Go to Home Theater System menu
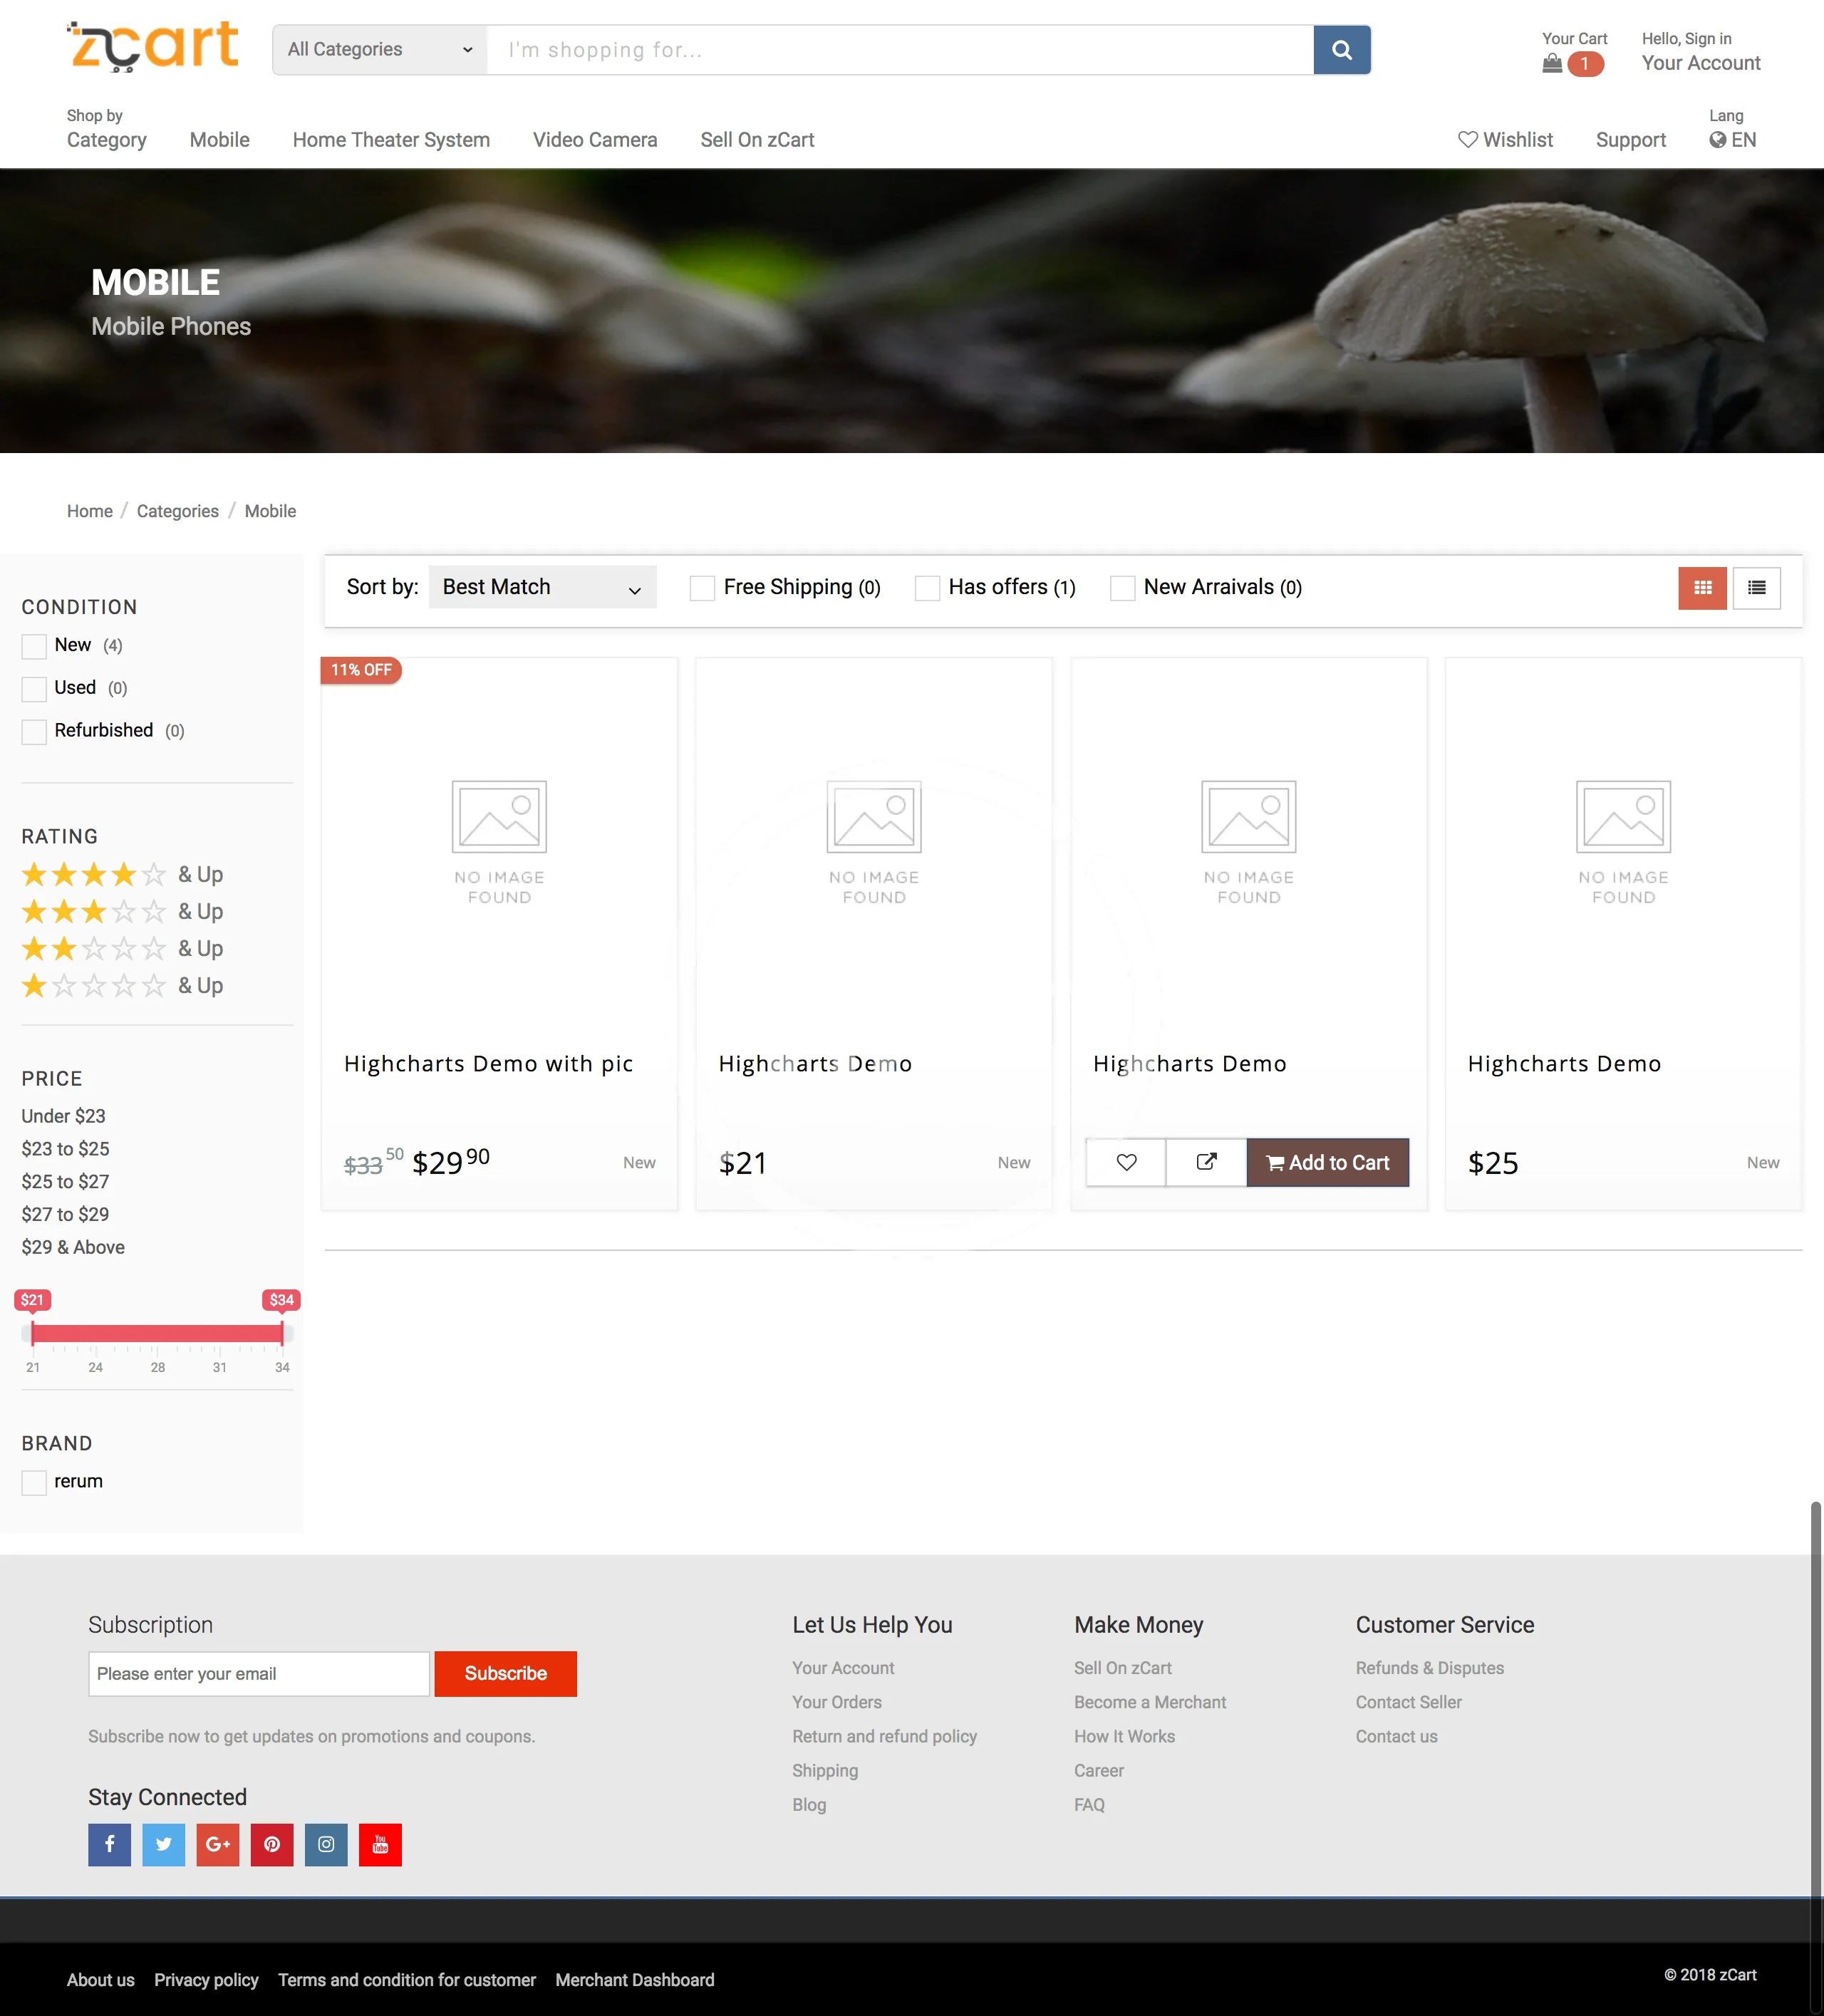 (x=391, y=140)
